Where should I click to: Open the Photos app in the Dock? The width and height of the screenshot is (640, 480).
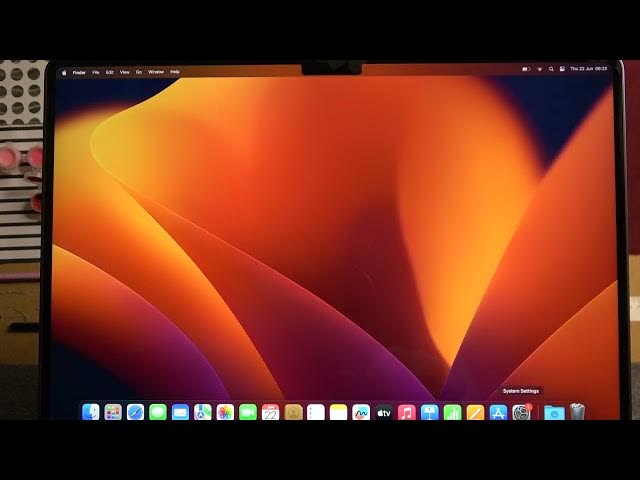pyautogui.click(x=225, y=412)
